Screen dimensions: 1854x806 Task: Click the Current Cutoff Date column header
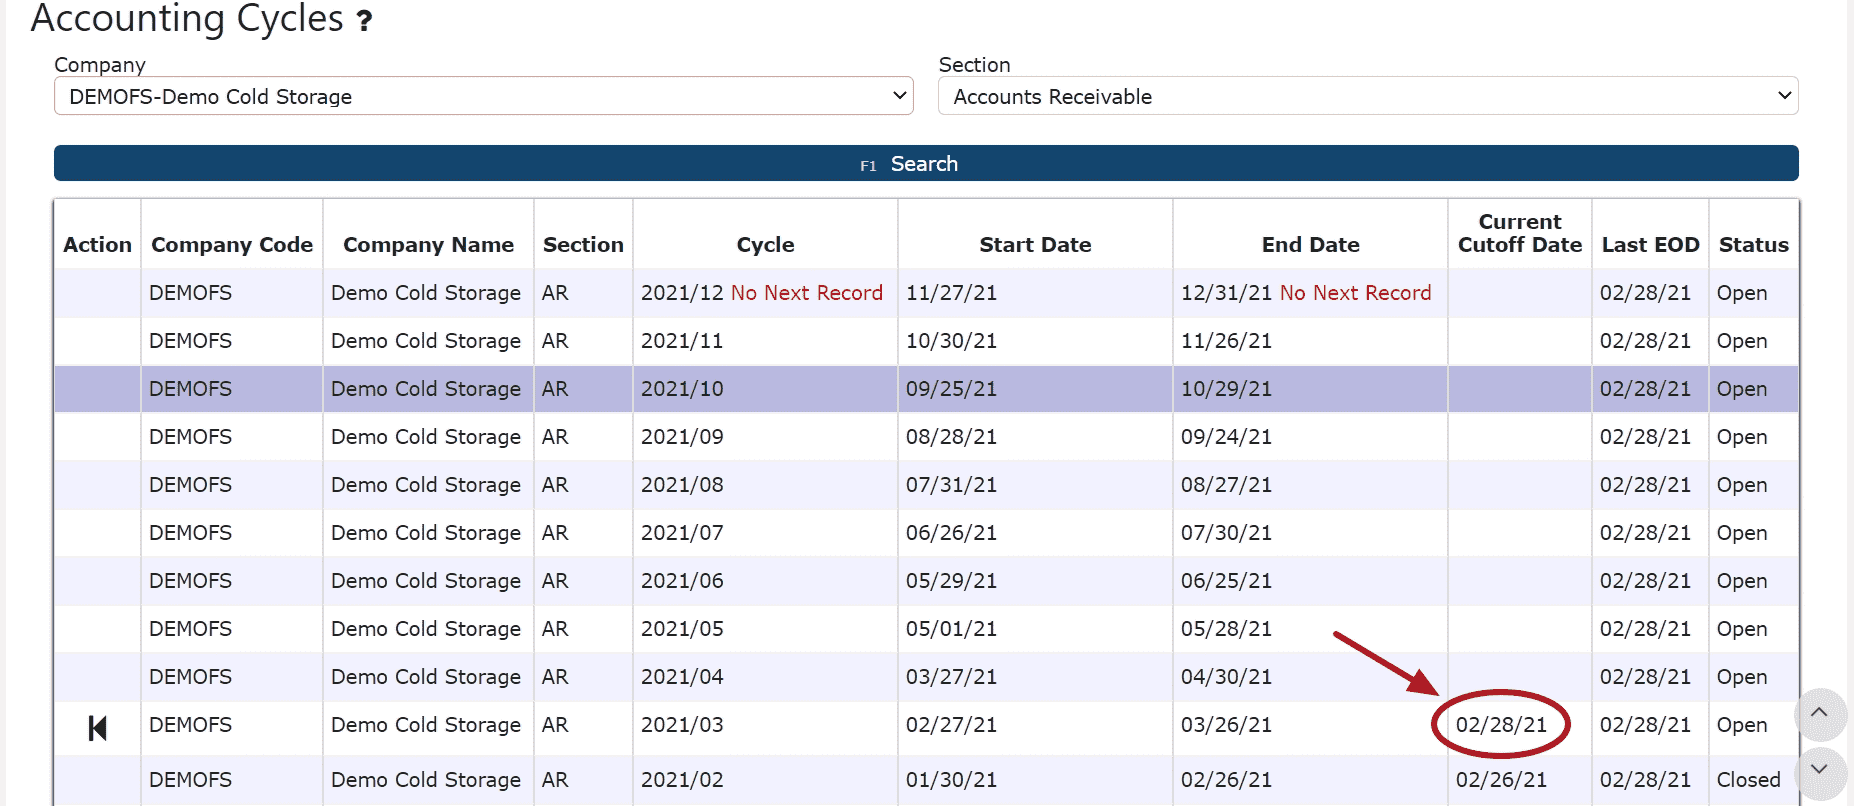coord(1520,233)
